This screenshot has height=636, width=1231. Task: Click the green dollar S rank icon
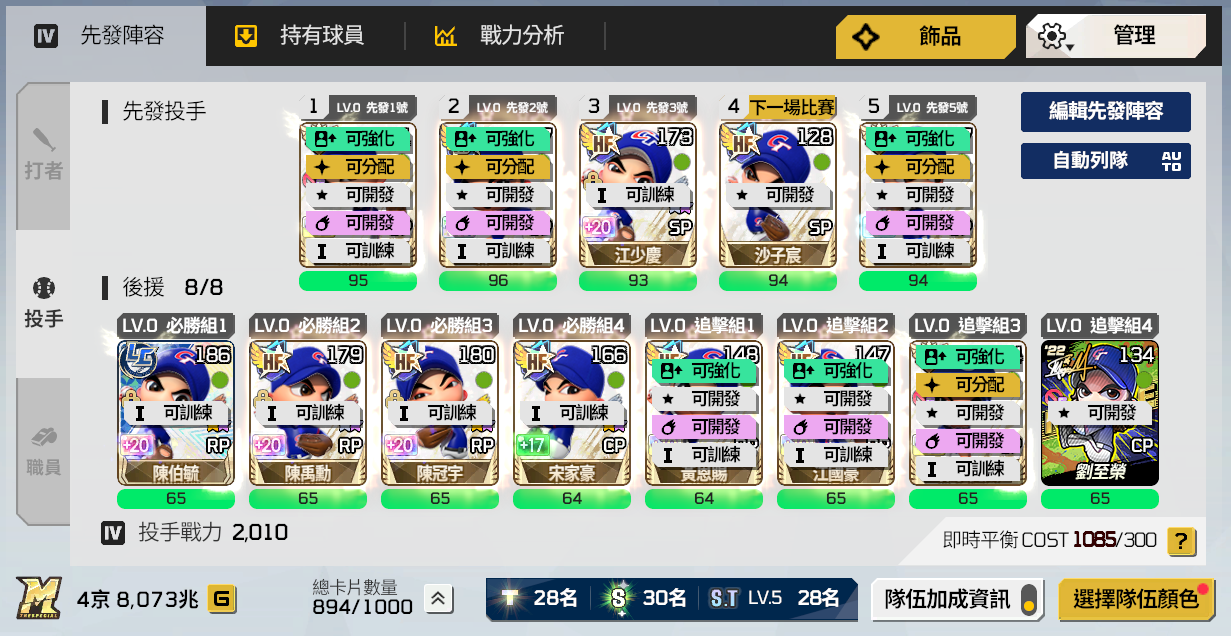point(618,599)
